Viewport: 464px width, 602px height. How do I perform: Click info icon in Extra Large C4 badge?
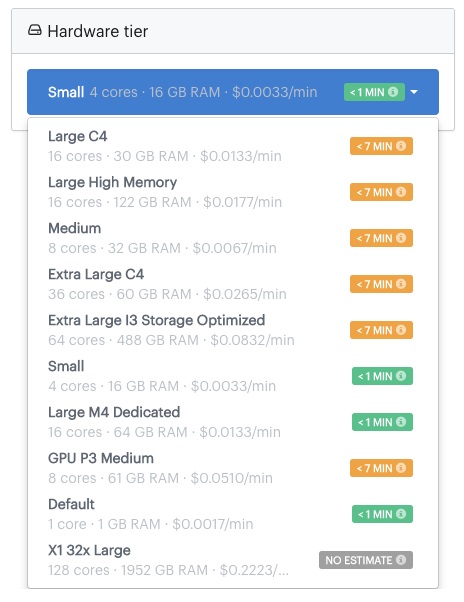point(401,284)
